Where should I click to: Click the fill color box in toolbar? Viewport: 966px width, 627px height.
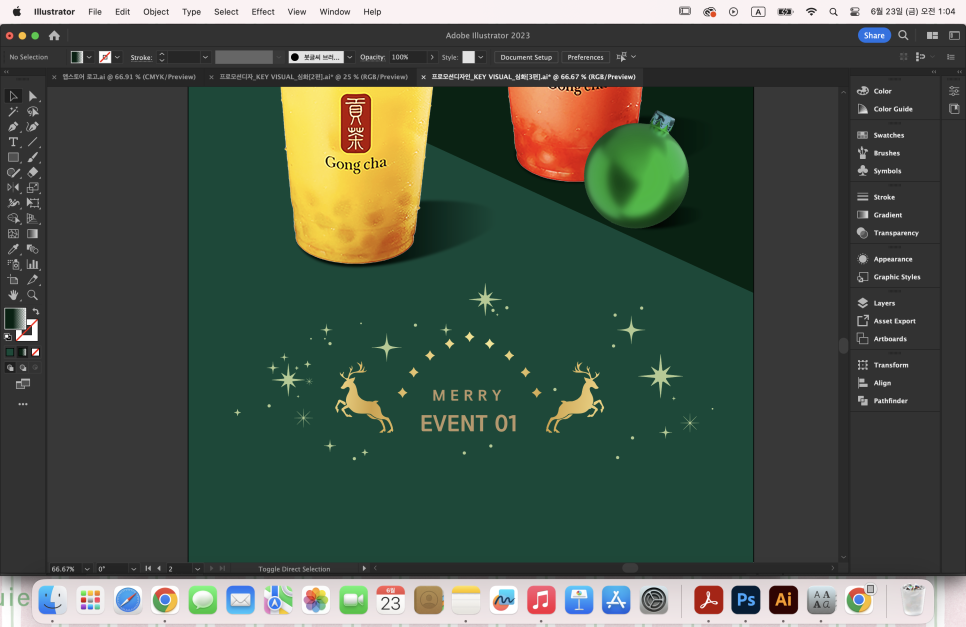tap(14, 318)
